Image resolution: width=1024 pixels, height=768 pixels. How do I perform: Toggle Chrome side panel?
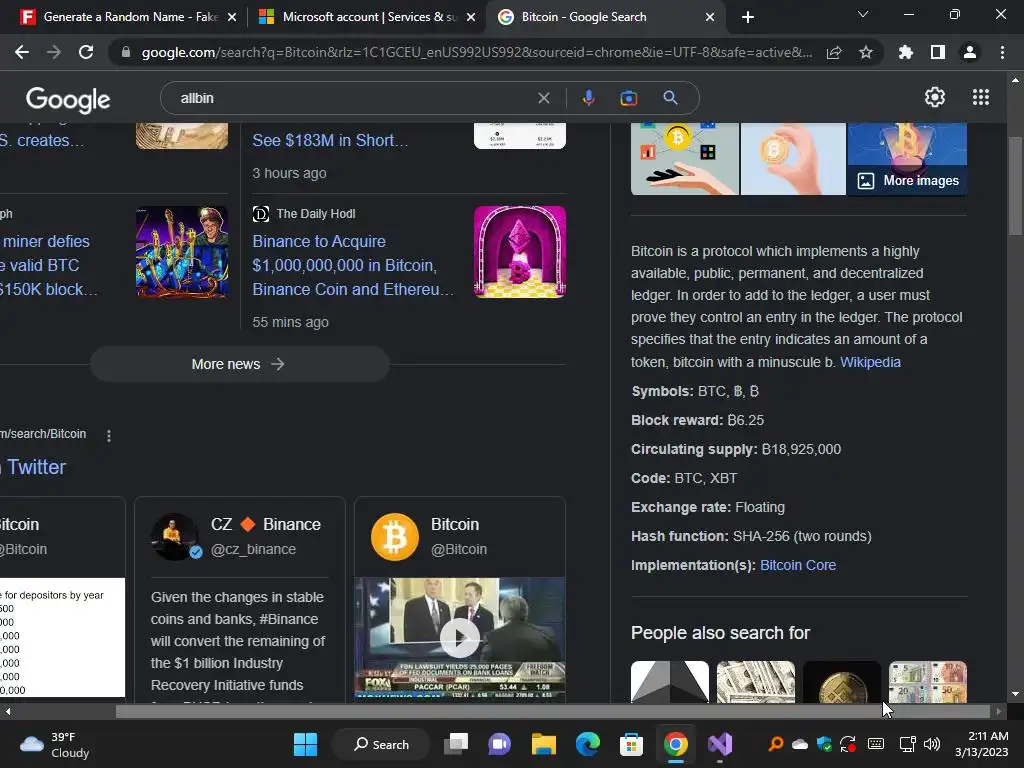click(938, 53)
